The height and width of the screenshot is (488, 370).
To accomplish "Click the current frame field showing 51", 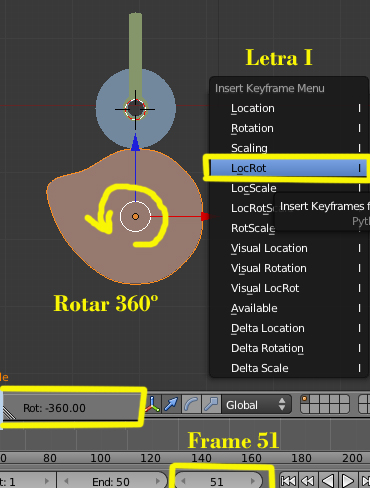I will pyautogui.click(x=218, y=481).
